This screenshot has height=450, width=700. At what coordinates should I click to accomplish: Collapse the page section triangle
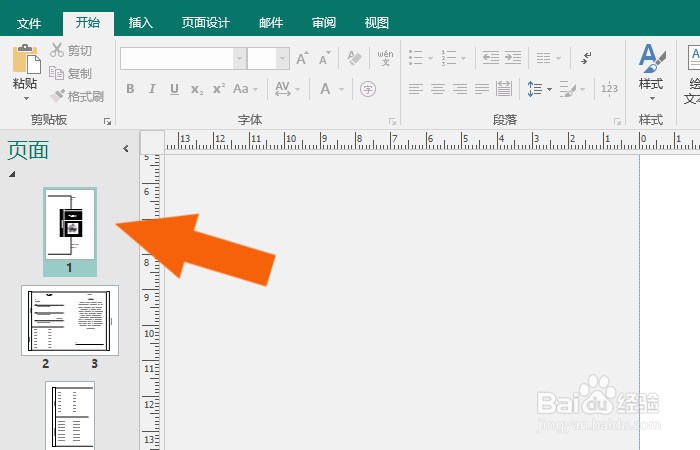(12, 174)
